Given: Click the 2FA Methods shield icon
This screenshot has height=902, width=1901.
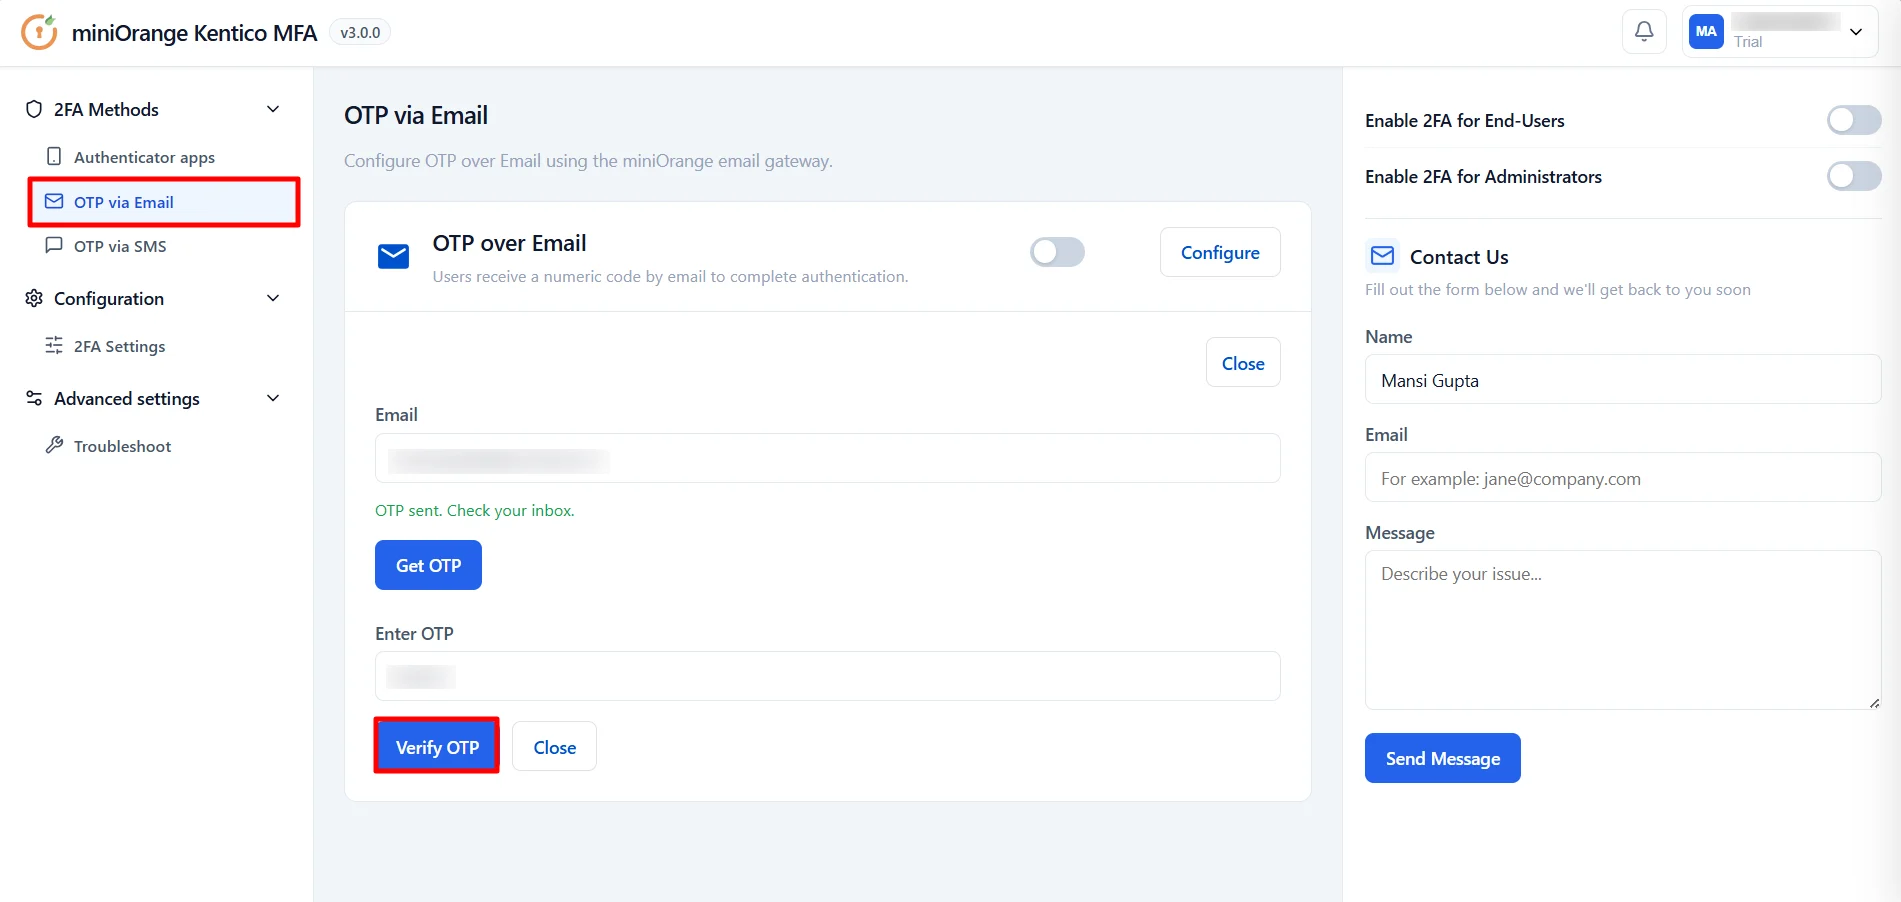Looking at the screenshot, I should click(34, 109).
